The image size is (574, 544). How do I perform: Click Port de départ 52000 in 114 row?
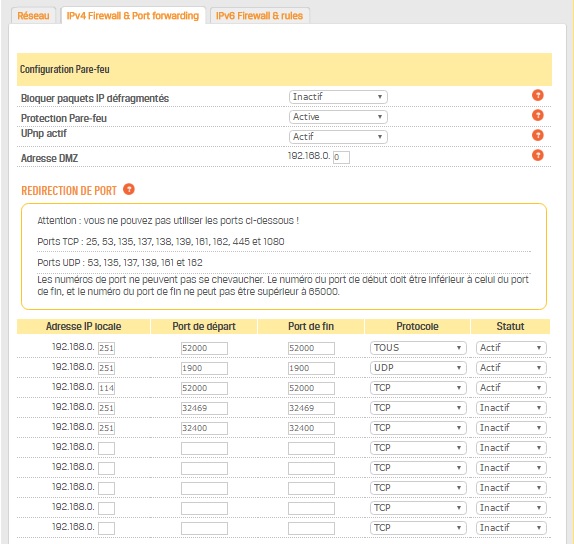(204, 388)
